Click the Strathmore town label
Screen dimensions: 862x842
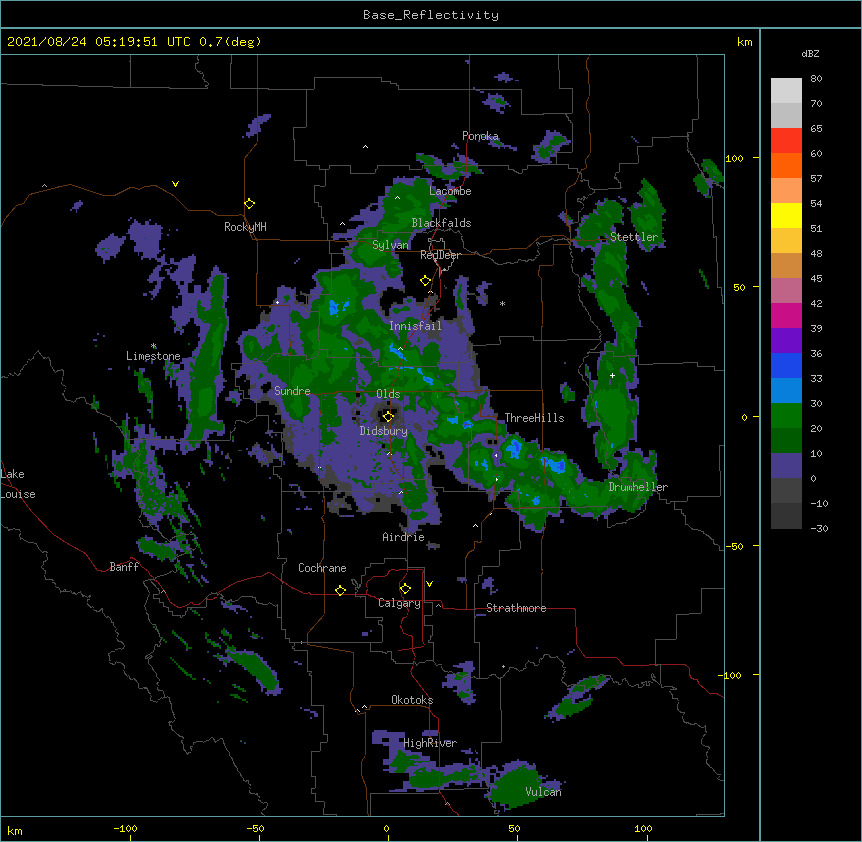tap(516, 608)
